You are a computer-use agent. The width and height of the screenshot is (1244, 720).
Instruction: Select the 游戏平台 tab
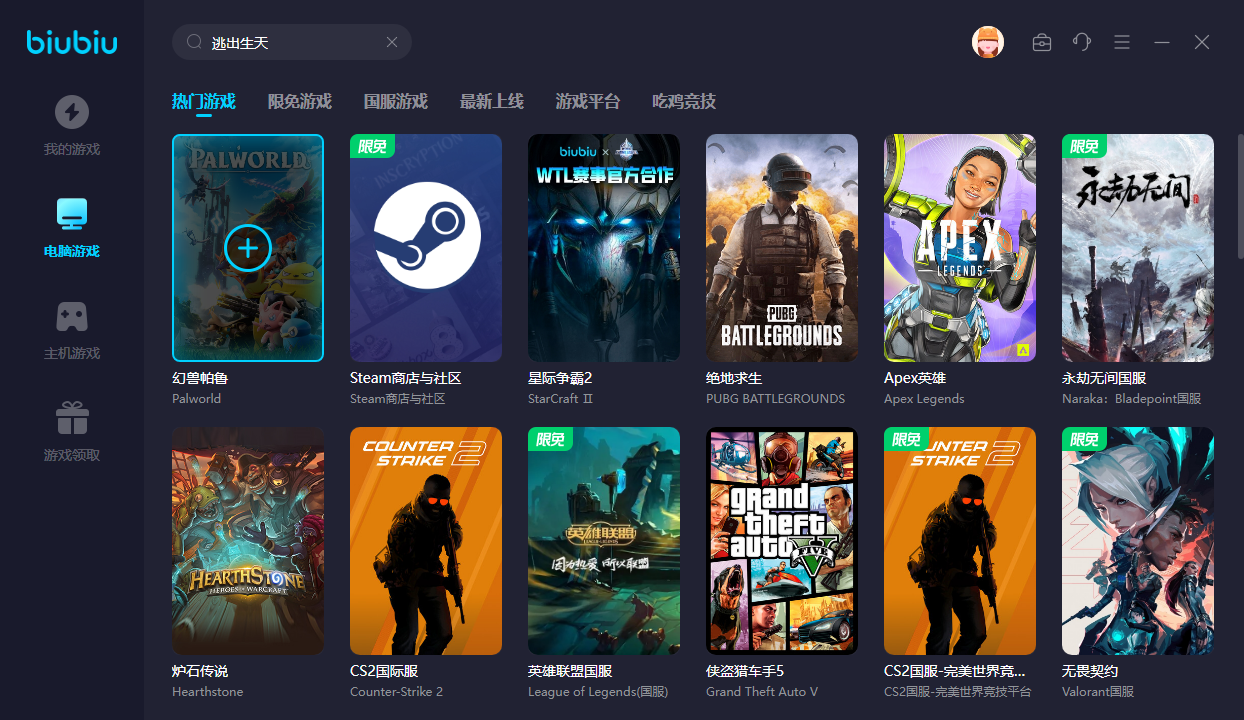pos(587,101)
